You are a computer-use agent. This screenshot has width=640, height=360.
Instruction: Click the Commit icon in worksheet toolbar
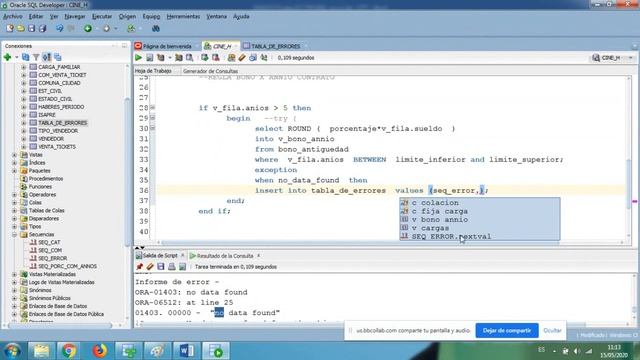[x=204, y=58]
